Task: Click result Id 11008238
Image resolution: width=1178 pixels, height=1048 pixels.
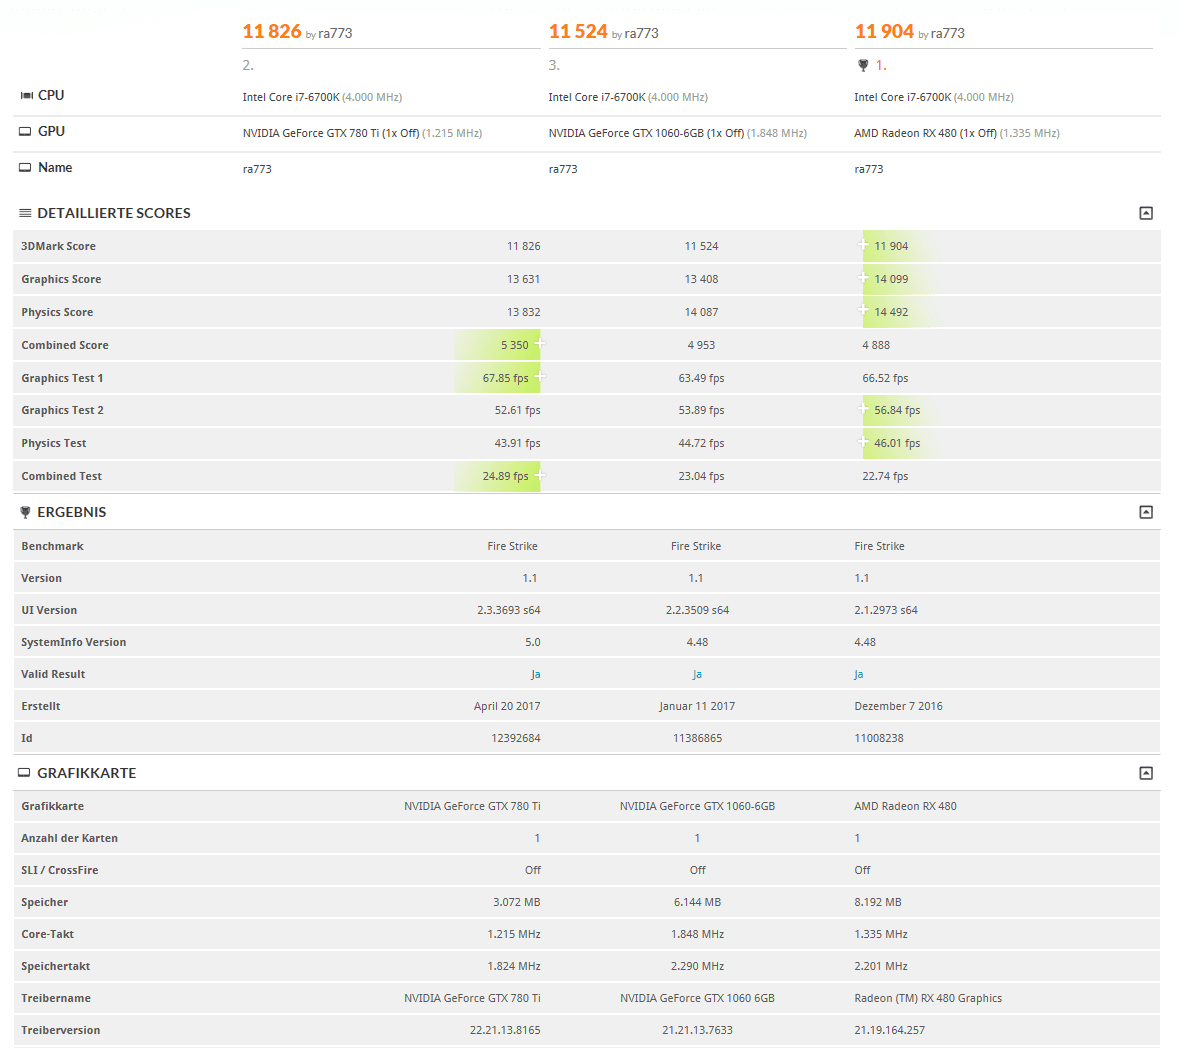Action: tap(878, 738)
